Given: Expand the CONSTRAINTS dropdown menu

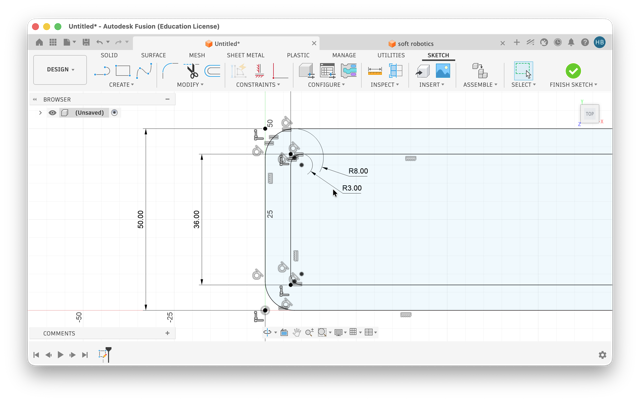Looking at the screenshot, I should point(258,84).
